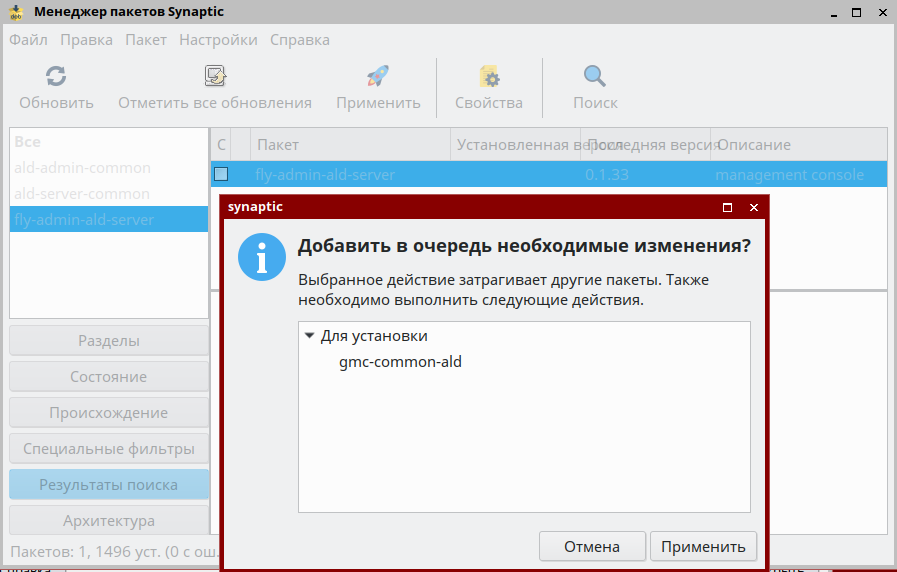Open the Настройки menu
Viewport: 897px width, 572px height.
coord(218,40)
